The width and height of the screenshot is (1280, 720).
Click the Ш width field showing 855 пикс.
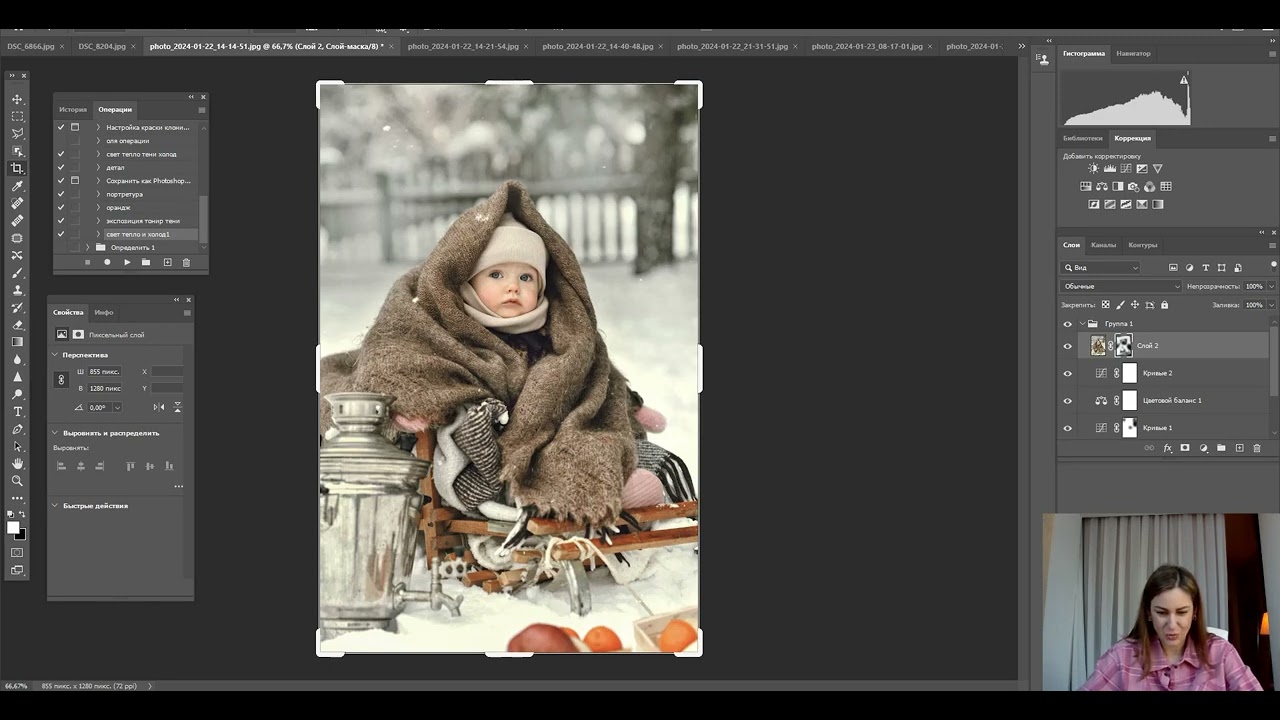(104, 372)
